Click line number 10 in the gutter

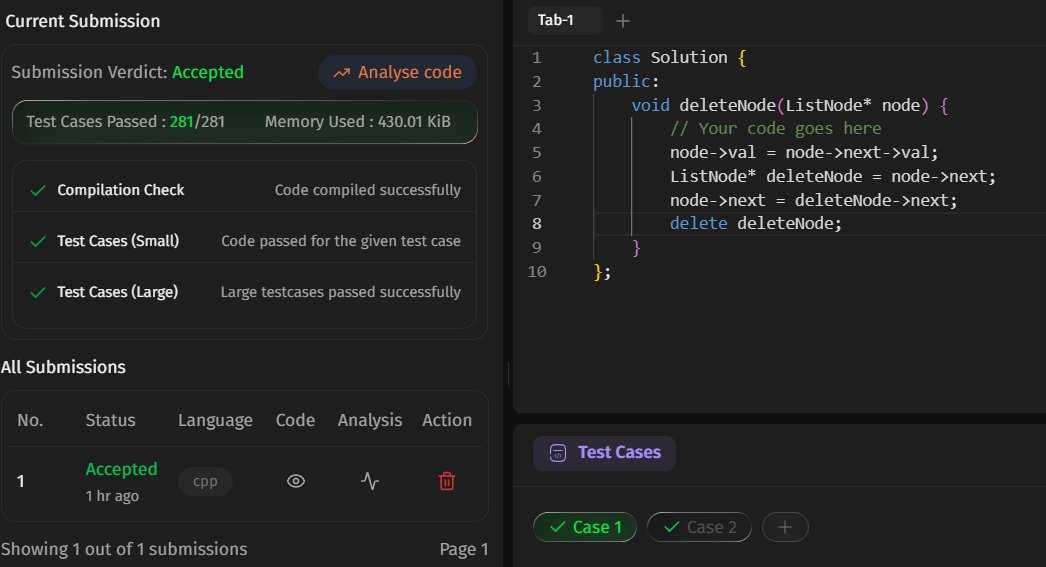click(537, 271)
